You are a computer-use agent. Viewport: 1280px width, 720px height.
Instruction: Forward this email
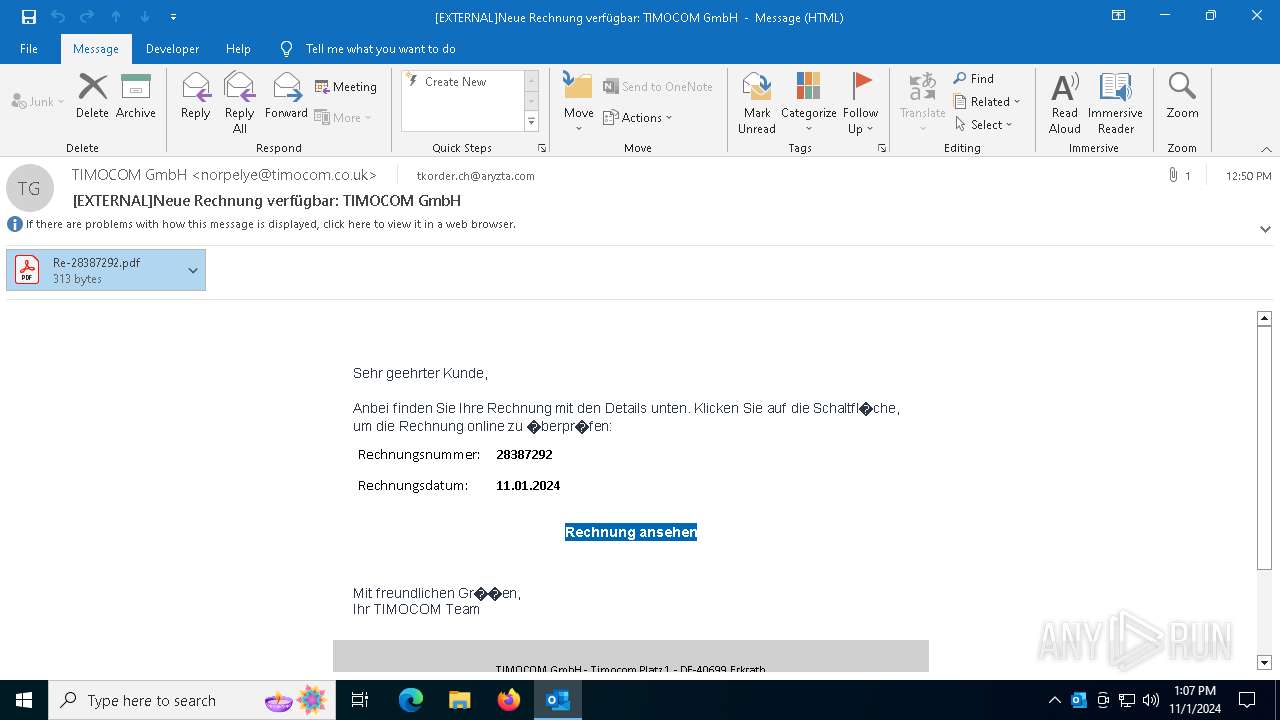[286, 96]
